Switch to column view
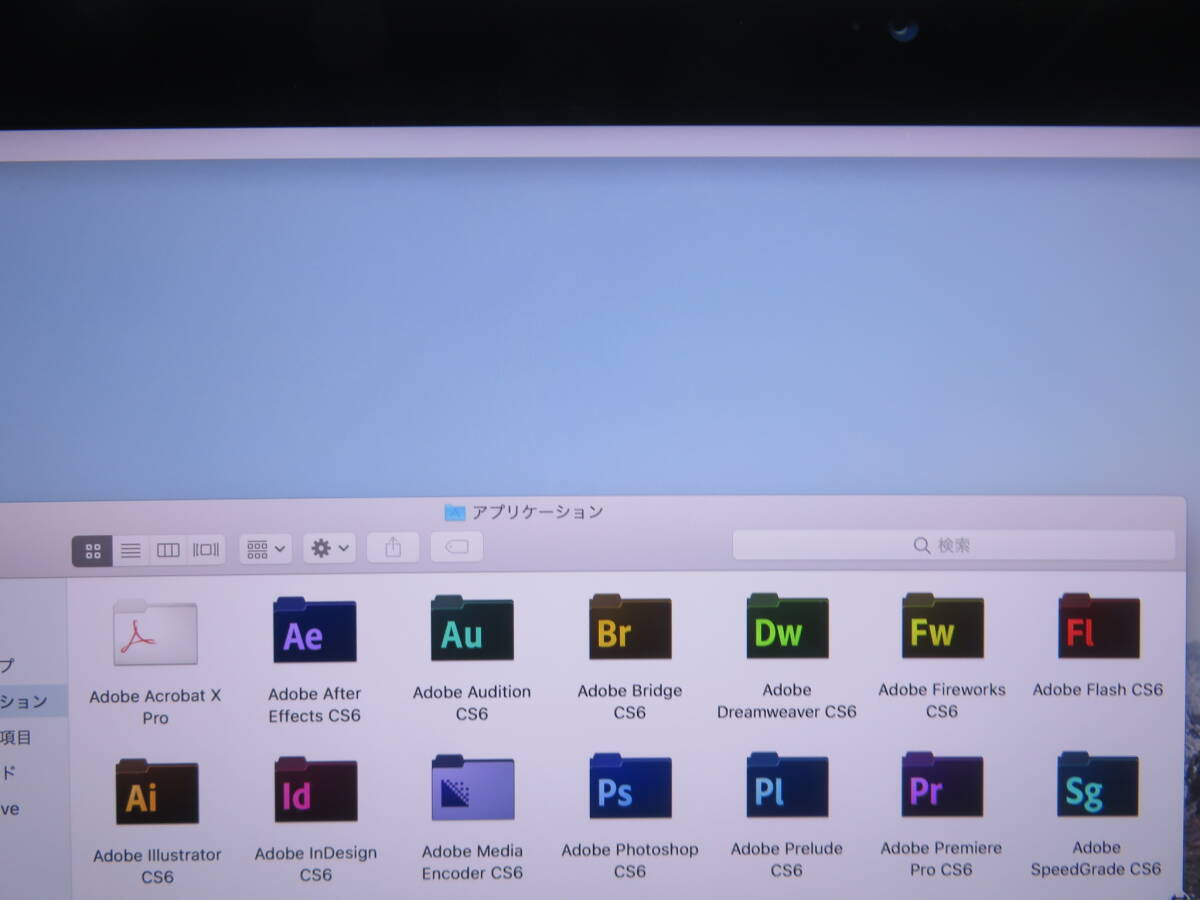This screenshot has height=900, width=1200. [x=167, y=549]
